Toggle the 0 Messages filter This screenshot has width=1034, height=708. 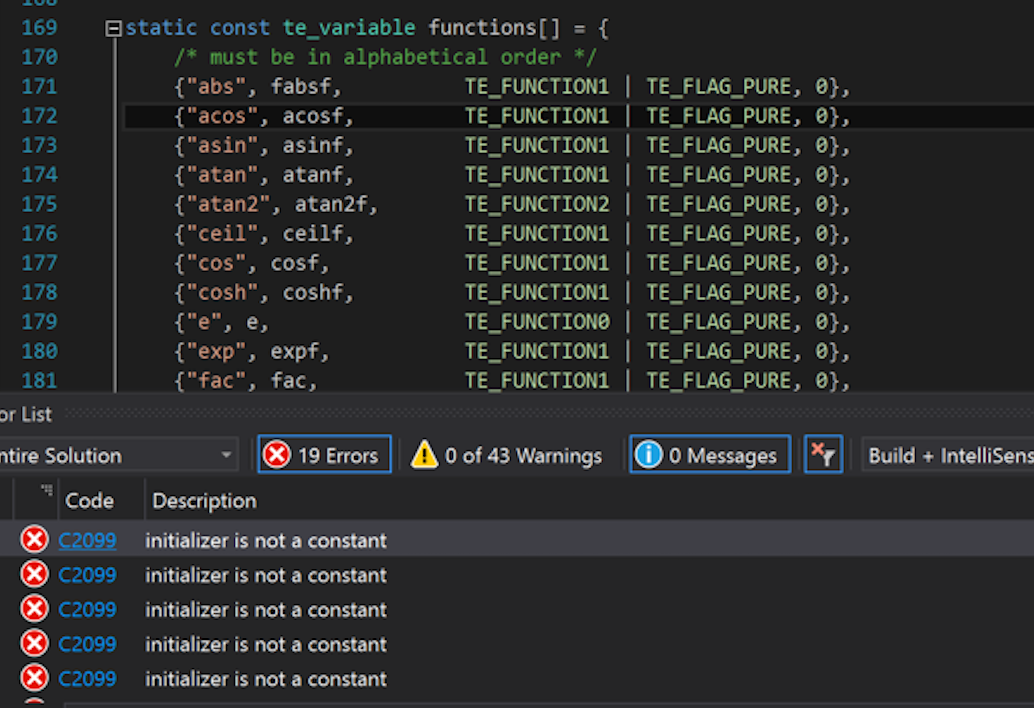tap(709, 455)
